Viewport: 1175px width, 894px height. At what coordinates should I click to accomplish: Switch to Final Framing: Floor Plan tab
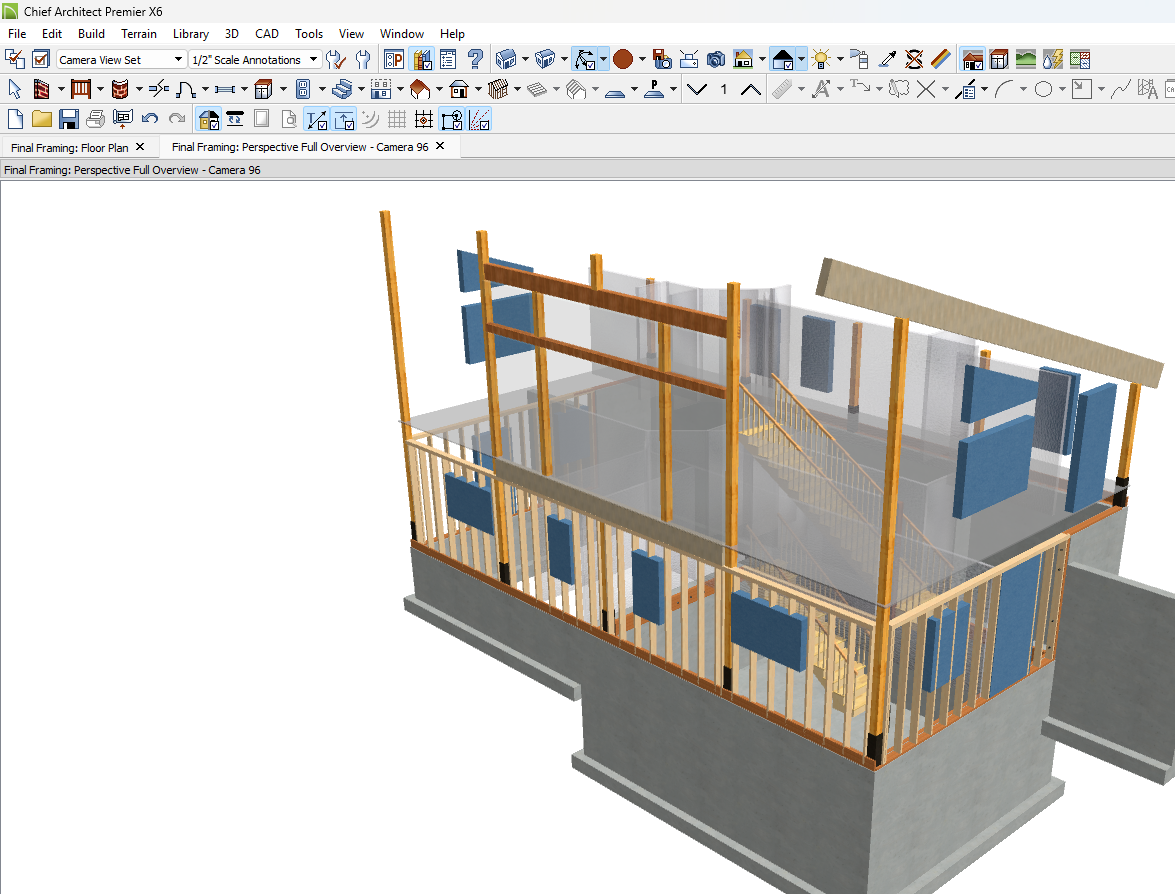click(x=69, y=147)
